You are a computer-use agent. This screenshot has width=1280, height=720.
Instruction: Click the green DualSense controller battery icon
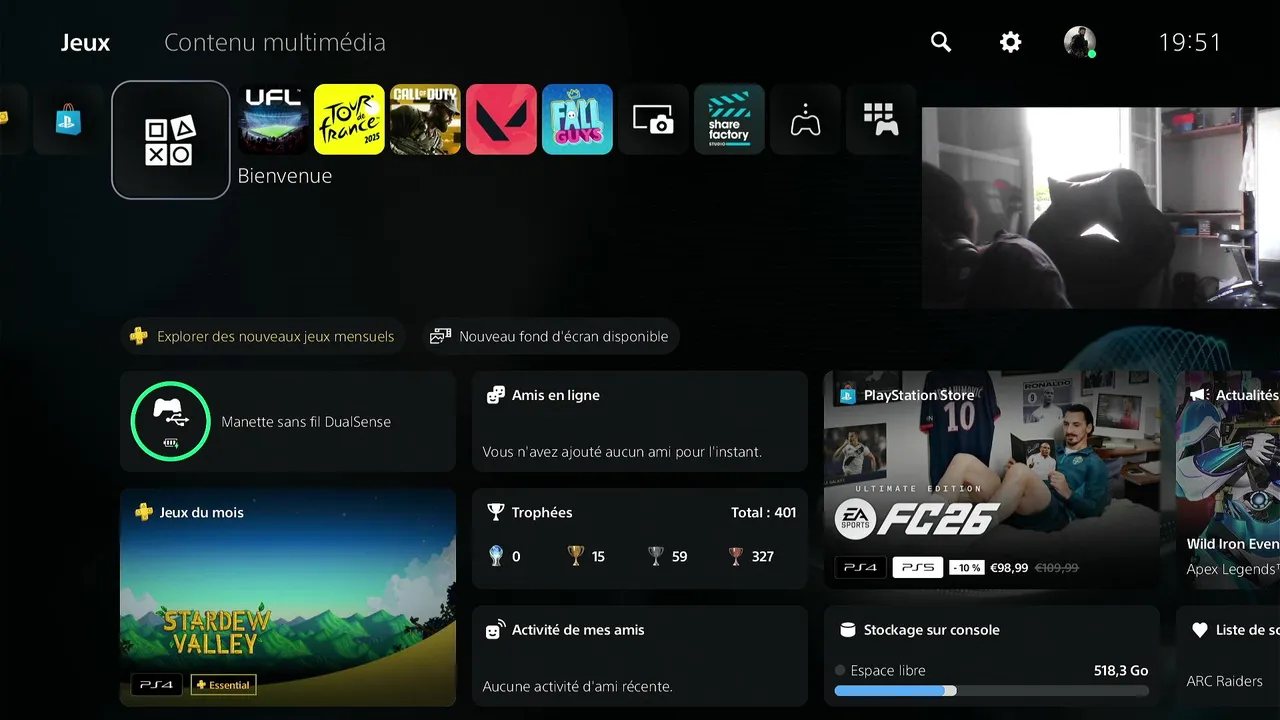coord(170,421)
